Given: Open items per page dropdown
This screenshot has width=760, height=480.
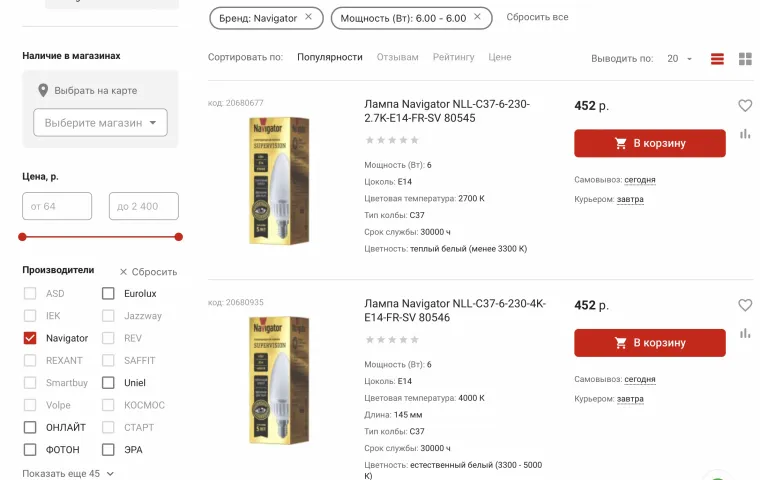Looking at the screenshot, I should [680, 59].
